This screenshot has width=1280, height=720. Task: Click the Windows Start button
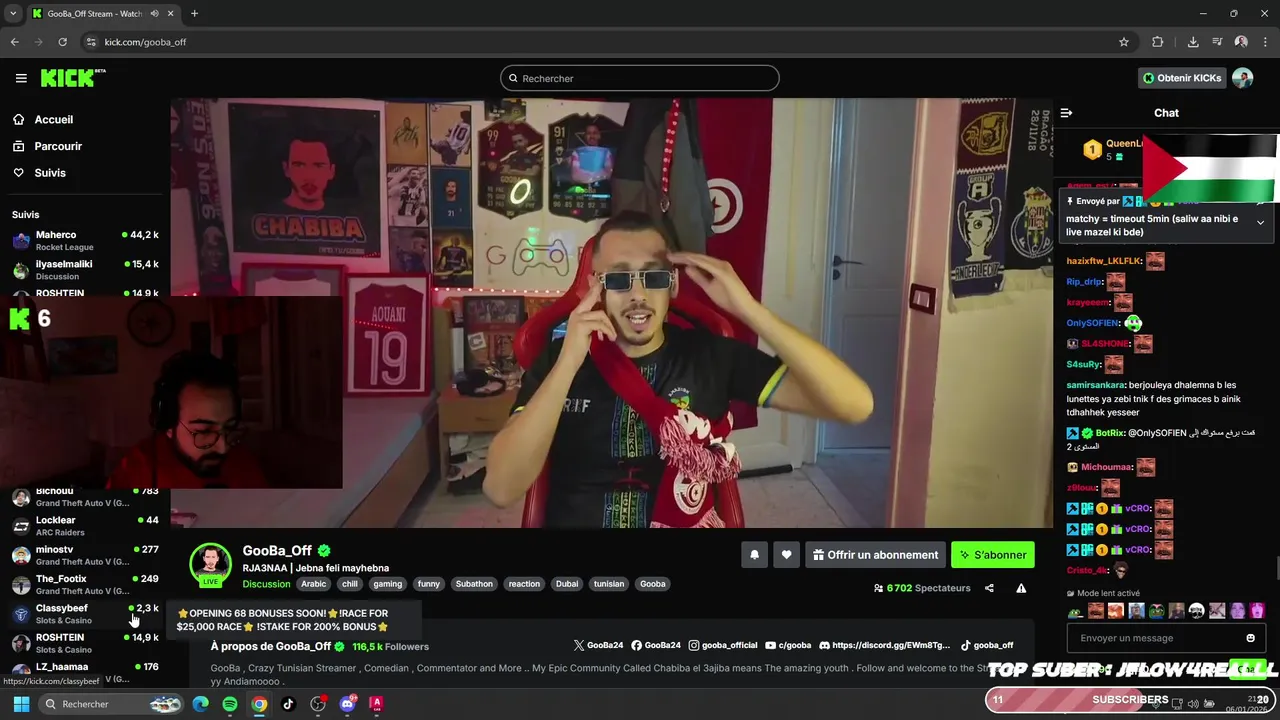tap(21, 704)
